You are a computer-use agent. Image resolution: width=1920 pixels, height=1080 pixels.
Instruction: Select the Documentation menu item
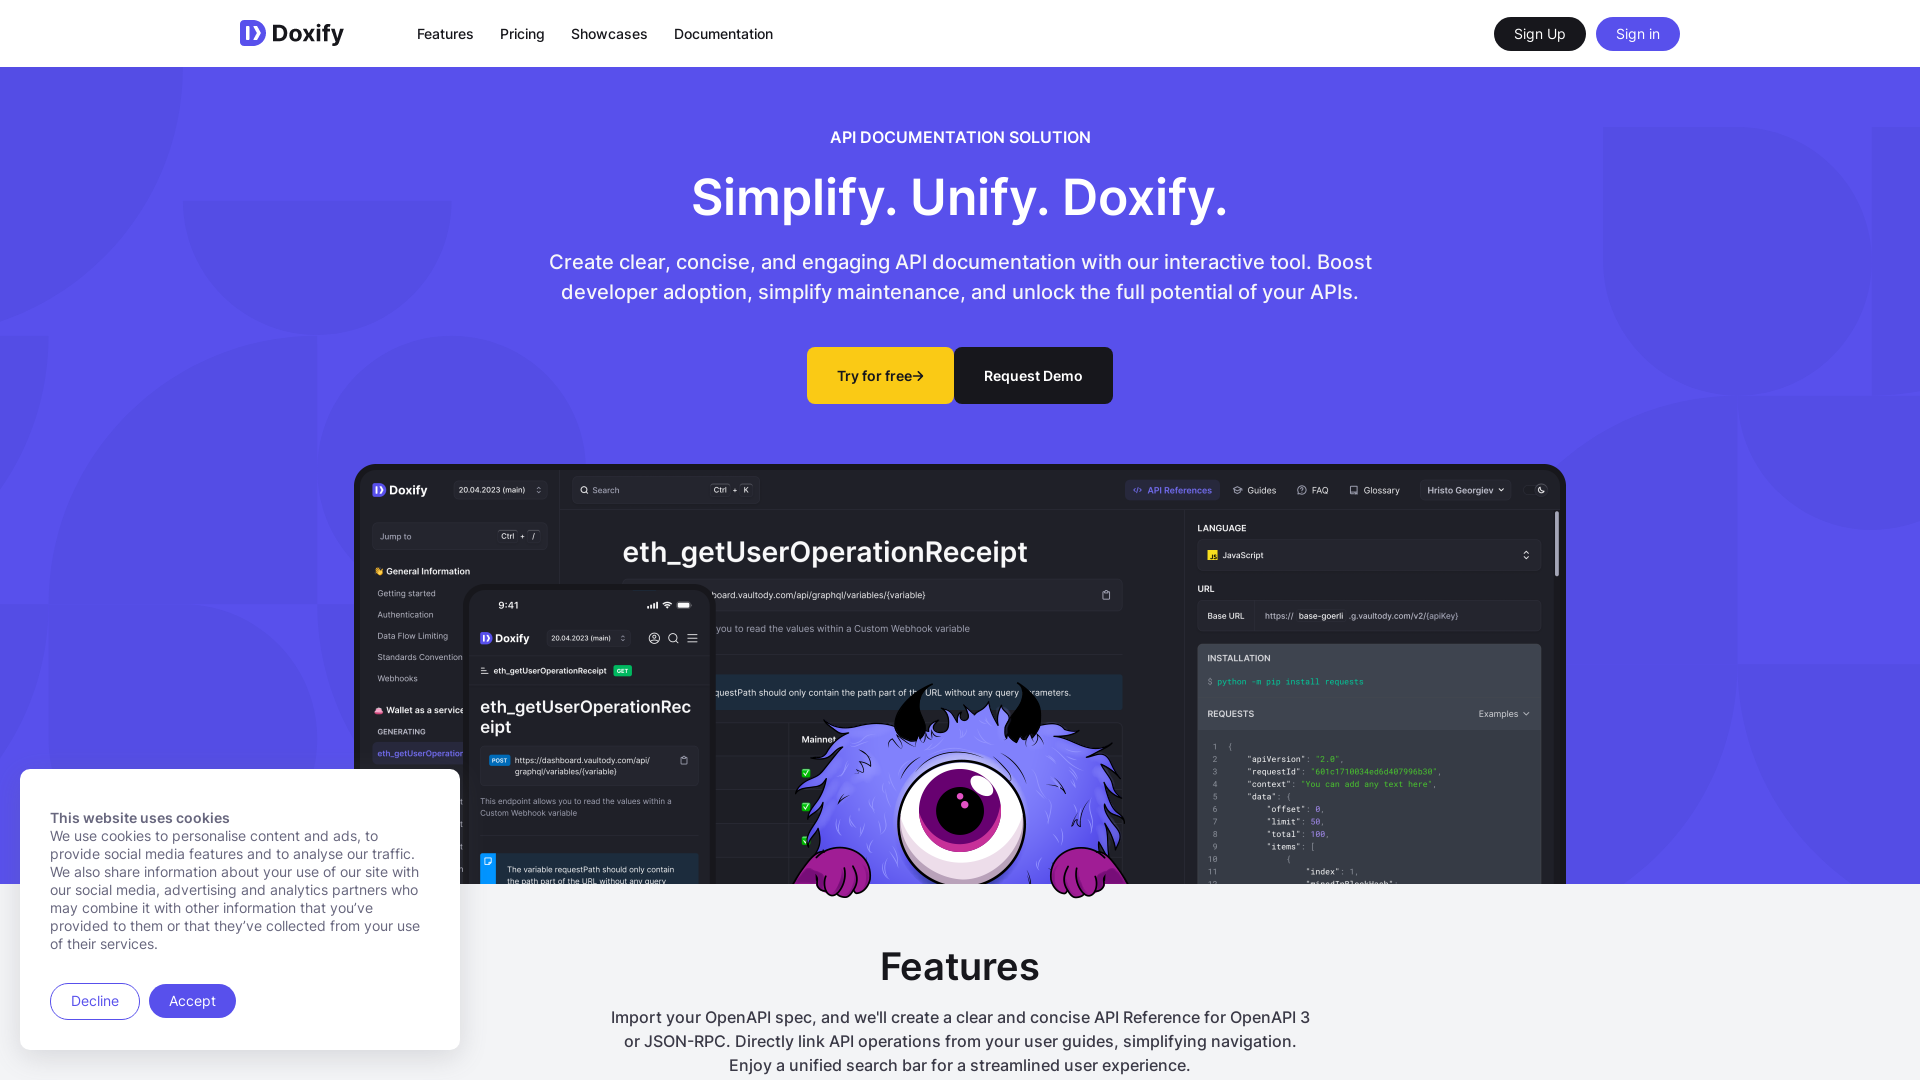(x=723, y=33)
